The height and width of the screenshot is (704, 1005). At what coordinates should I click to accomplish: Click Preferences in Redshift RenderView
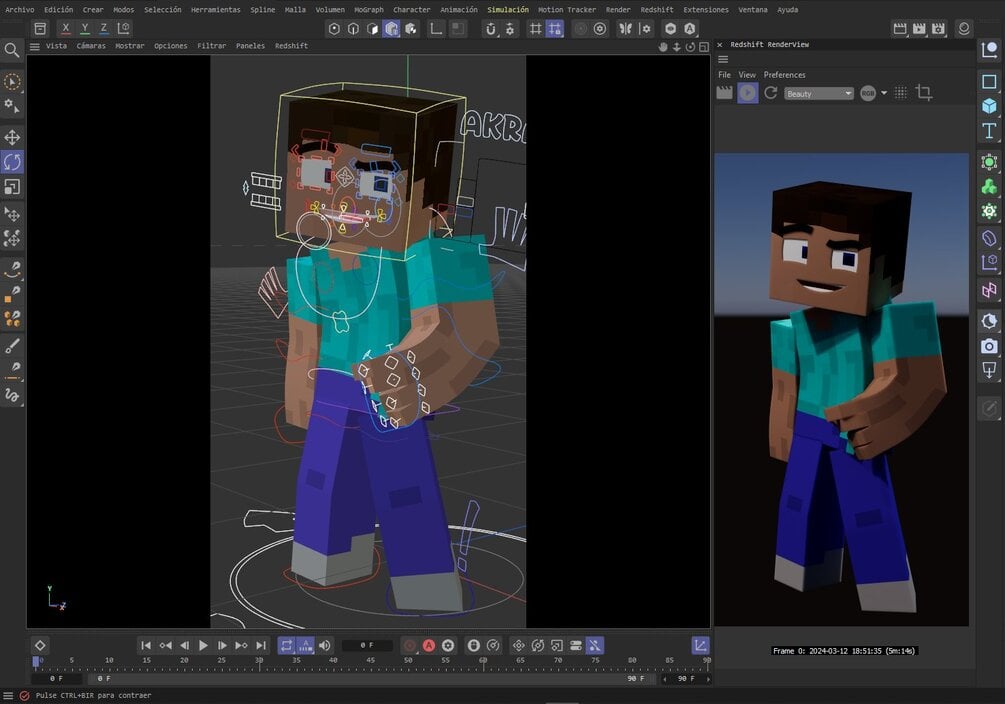point(785,75)
